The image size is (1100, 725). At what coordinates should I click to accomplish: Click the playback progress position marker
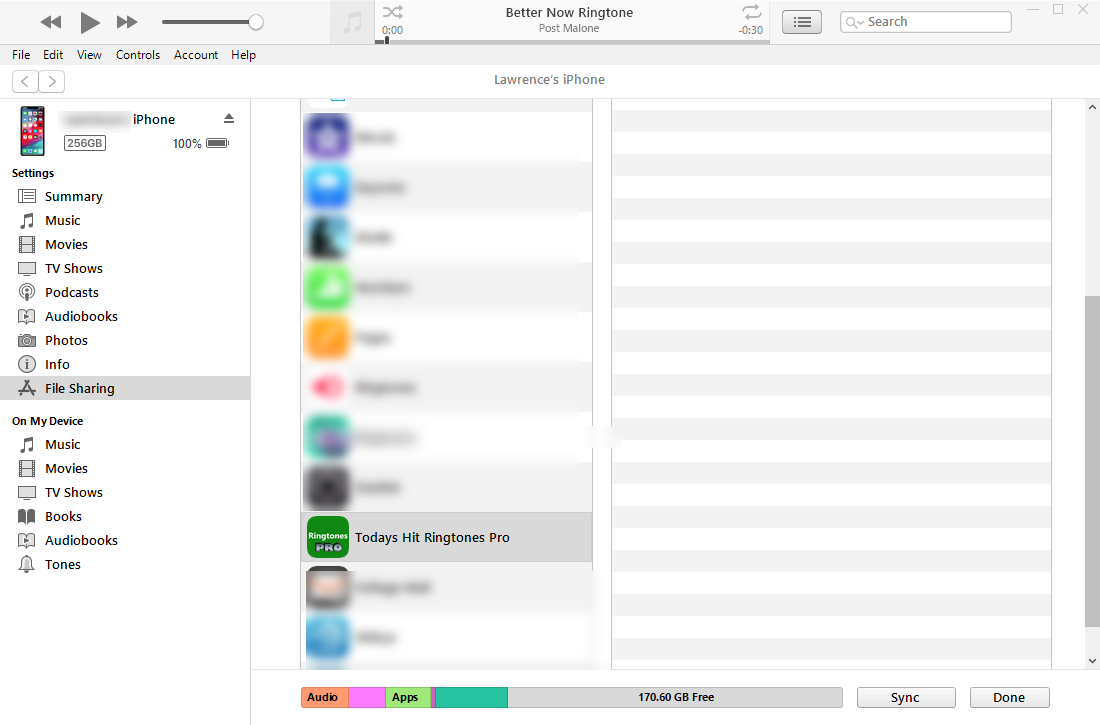click(387, 41)
